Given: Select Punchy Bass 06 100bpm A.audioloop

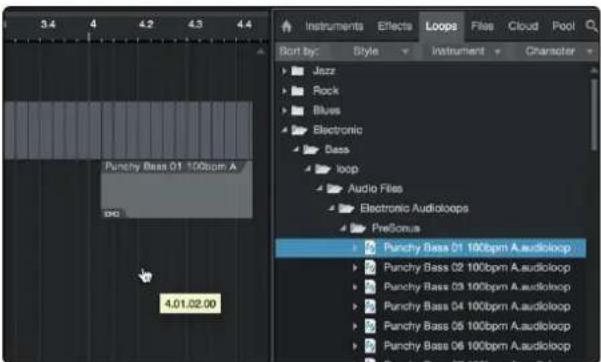Looking at the screenshot, I should click(477, 346).
